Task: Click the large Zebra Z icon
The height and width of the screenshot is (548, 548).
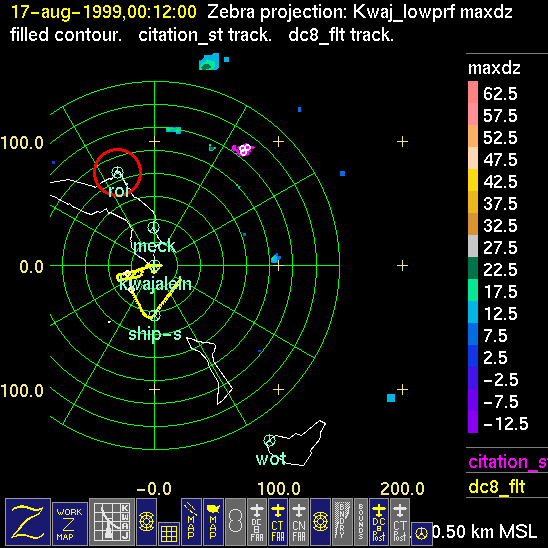Action: click(x=28, y=522)
